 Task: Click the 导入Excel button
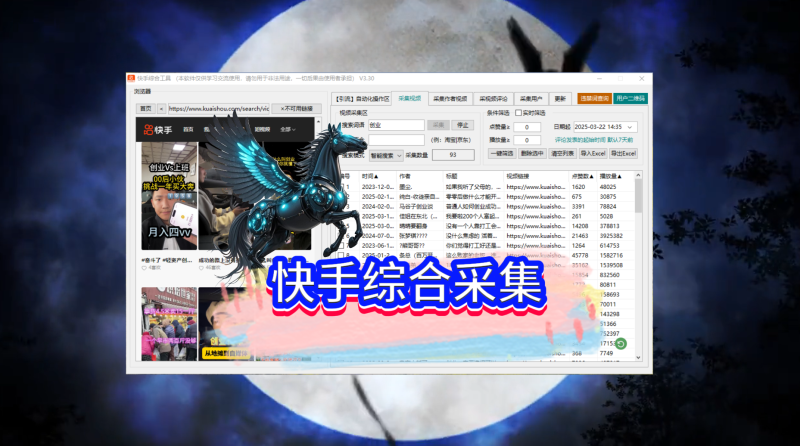593,154
